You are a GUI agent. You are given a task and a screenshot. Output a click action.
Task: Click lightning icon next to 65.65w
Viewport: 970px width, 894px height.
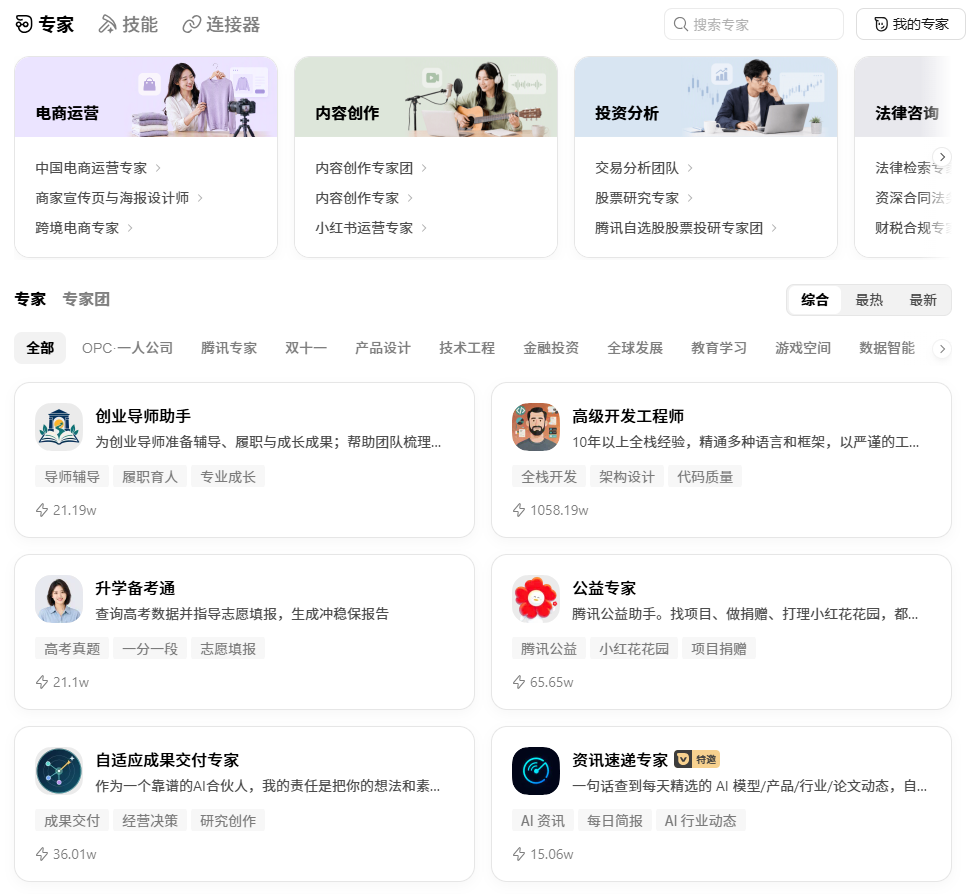point(519,682)
